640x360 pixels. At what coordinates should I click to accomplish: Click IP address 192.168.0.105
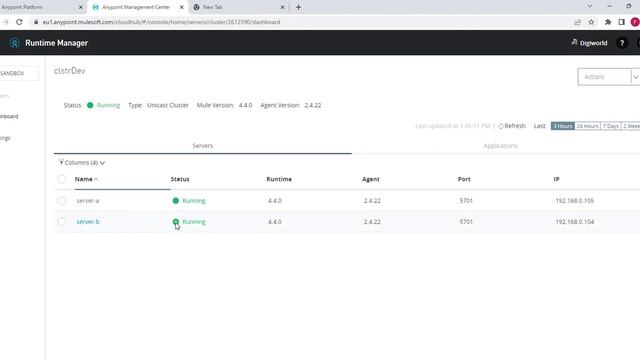(x=574, y=200)
